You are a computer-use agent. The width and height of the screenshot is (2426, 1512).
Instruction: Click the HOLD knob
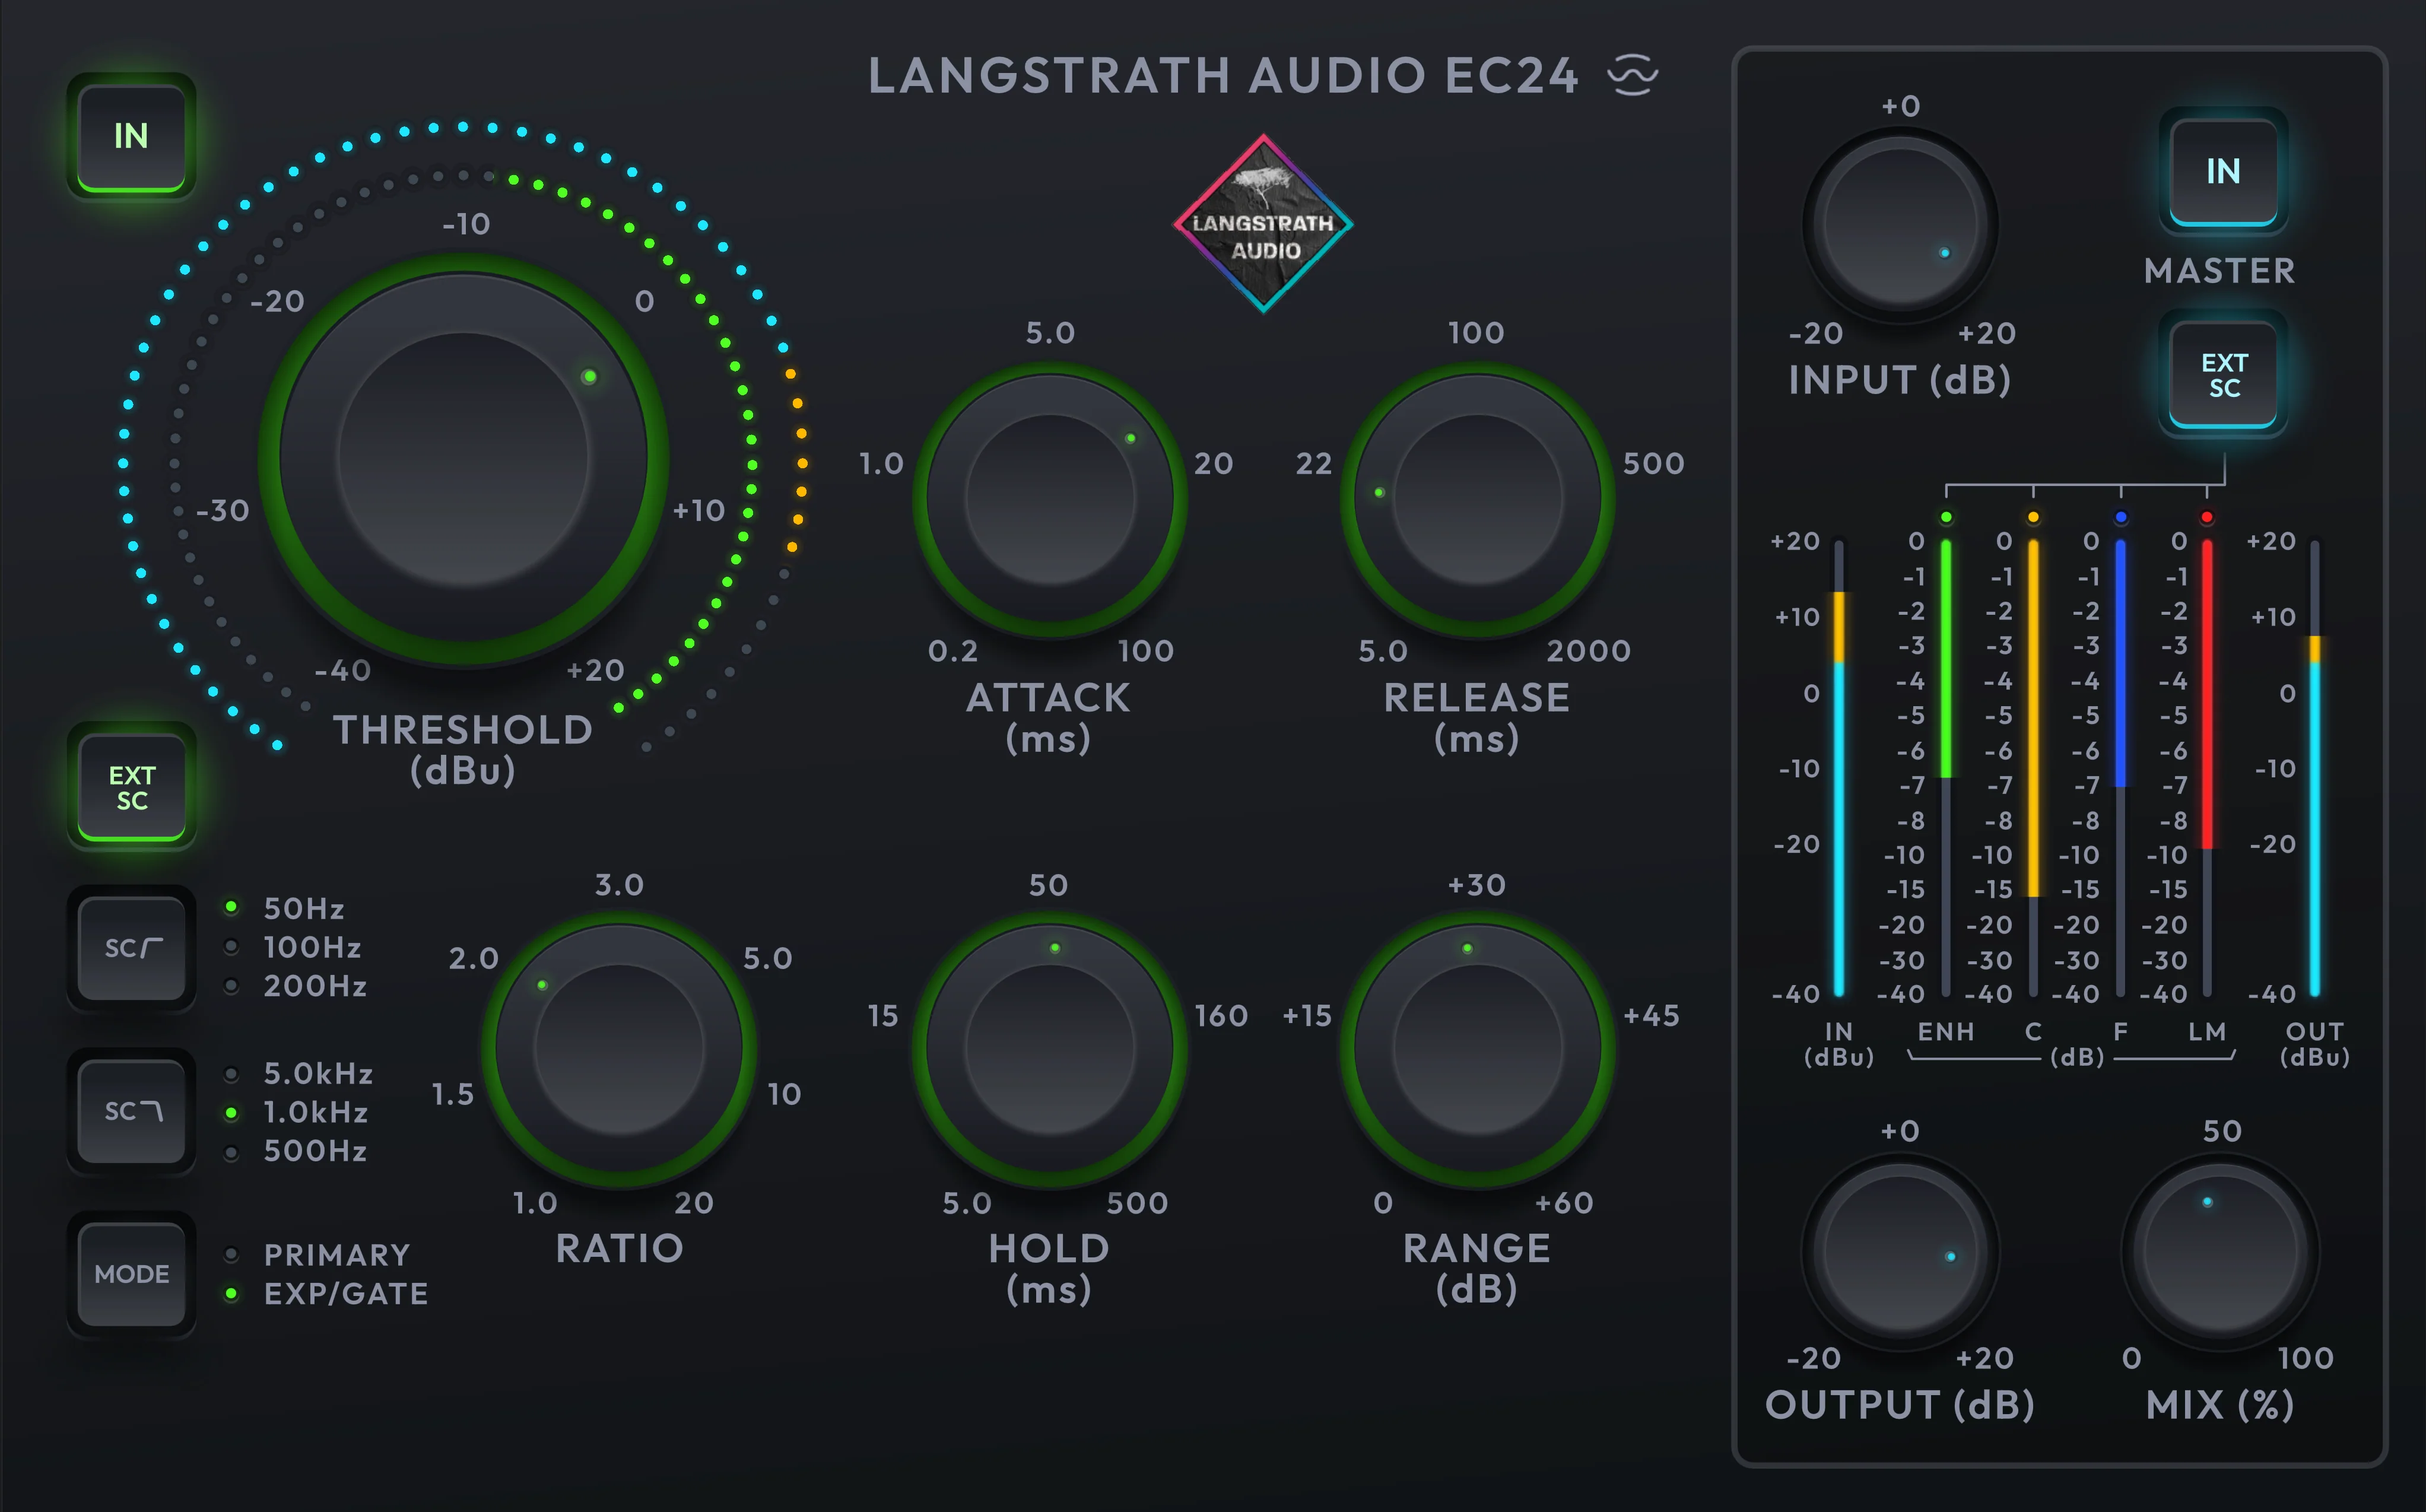pos(1050,1048)
